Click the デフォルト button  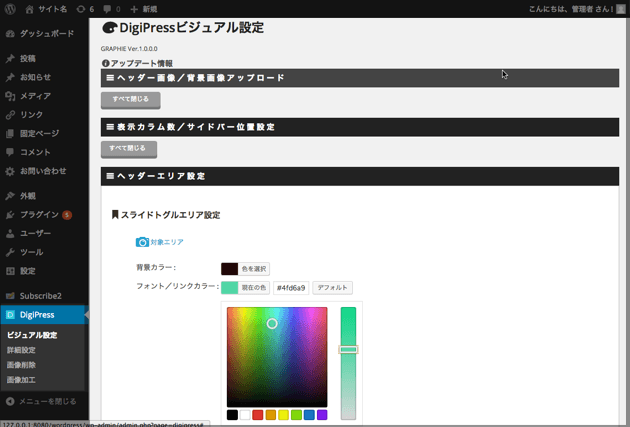click(332, 288)
